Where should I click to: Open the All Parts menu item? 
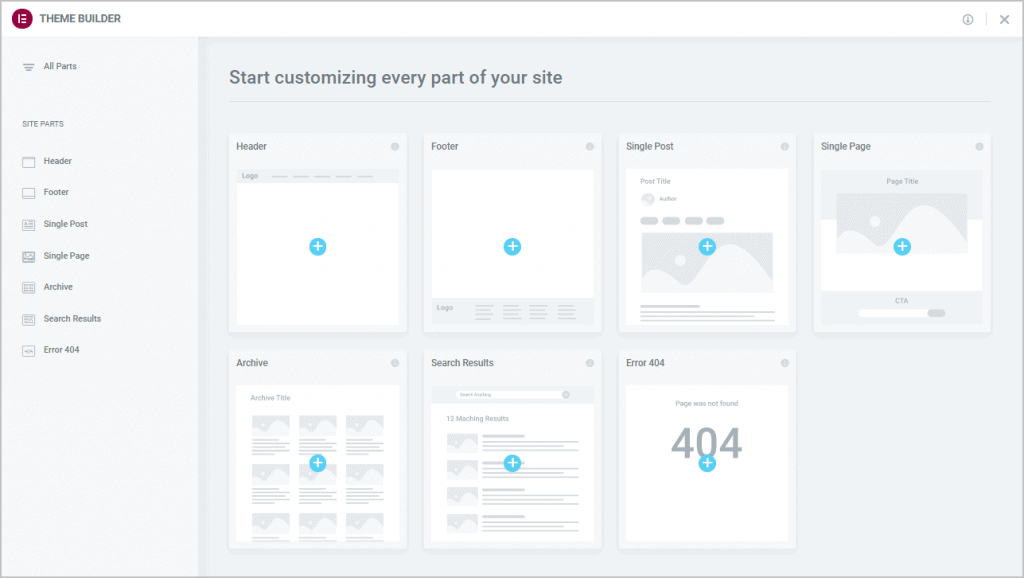pos(57,66)
